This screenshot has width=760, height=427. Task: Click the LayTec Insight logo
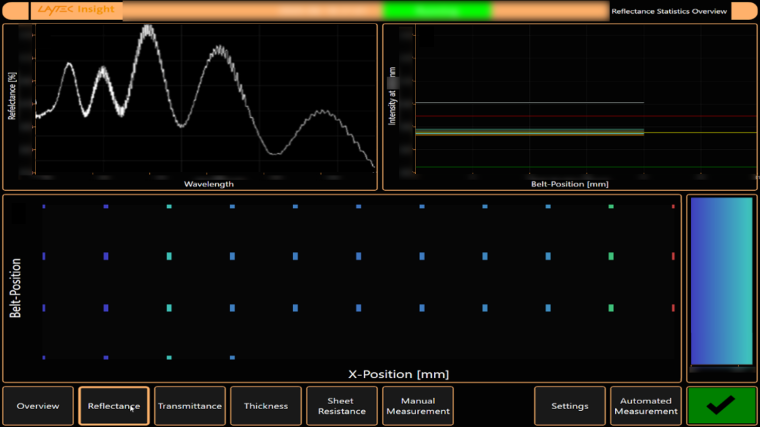[x=62, y=11]
